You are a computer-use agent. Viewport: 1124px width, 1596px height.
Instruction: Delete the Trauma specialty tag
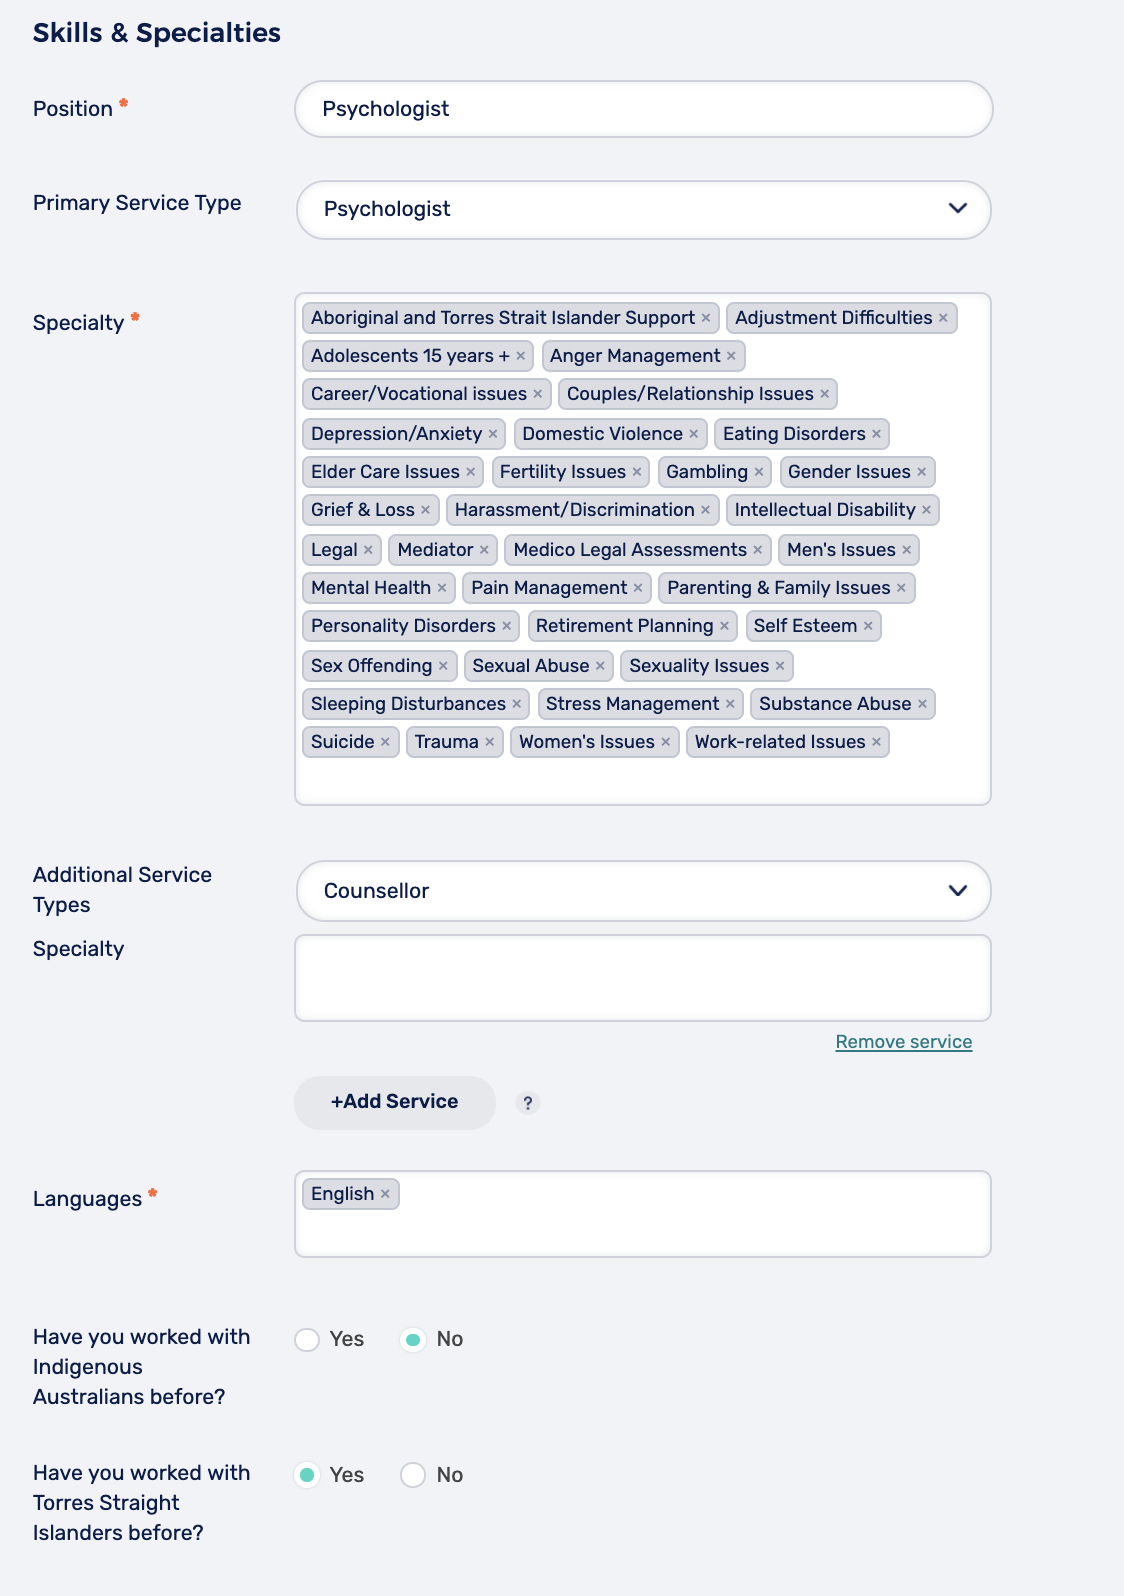pos(490,742)
